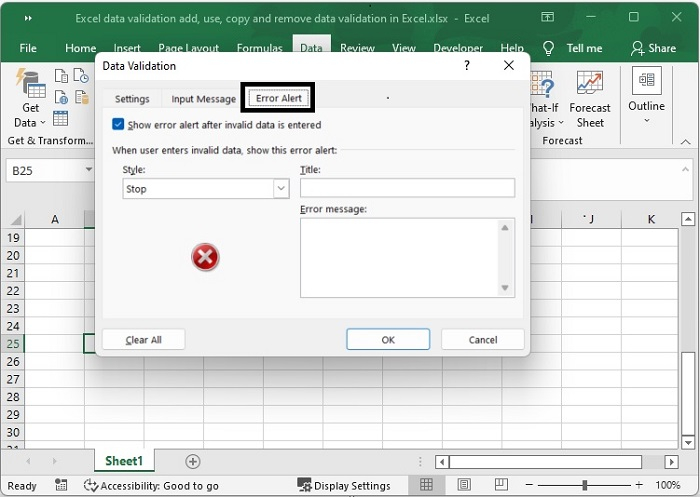Select the Sheet1 tab

point(124,461)
